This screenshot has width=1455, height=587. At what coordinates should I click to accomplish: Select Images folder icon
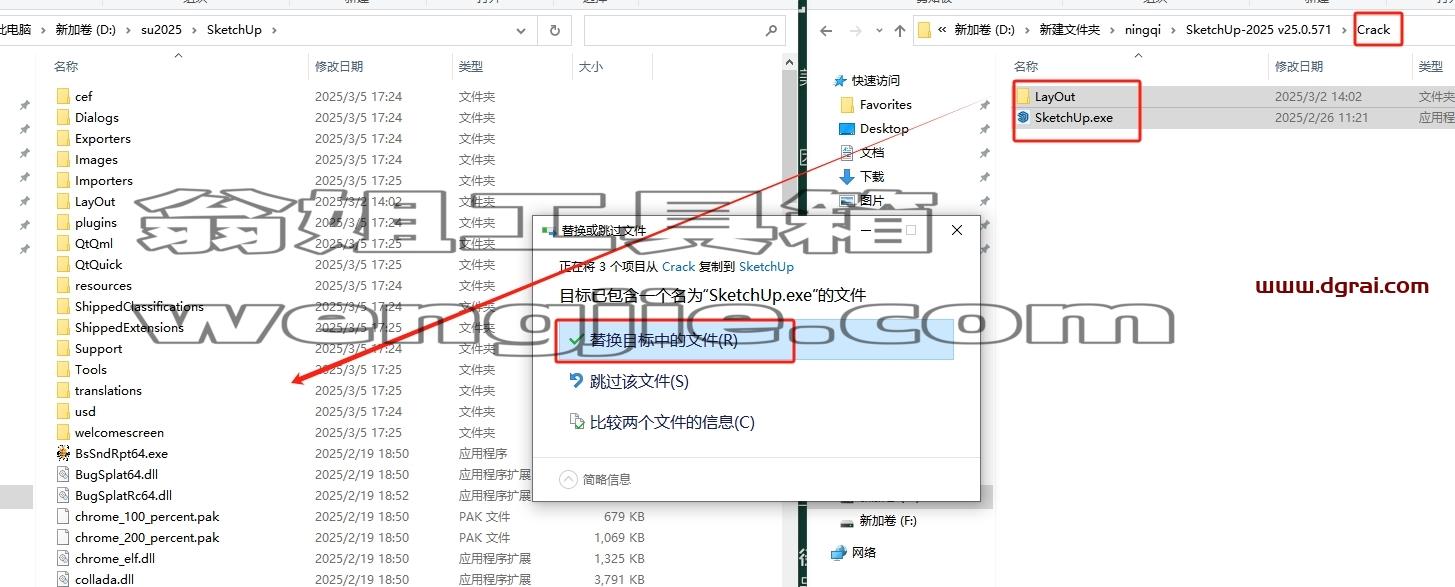tap(64, 159)
